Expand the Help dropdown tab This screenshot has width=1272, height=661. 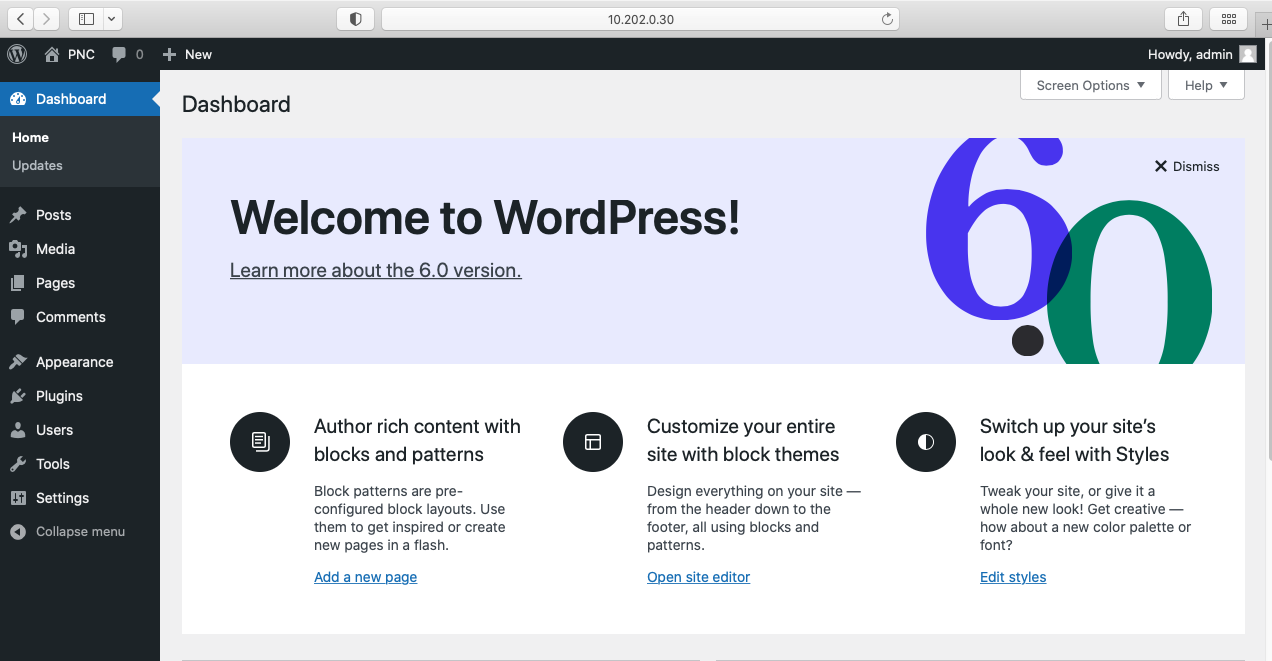click(1206, 85)
